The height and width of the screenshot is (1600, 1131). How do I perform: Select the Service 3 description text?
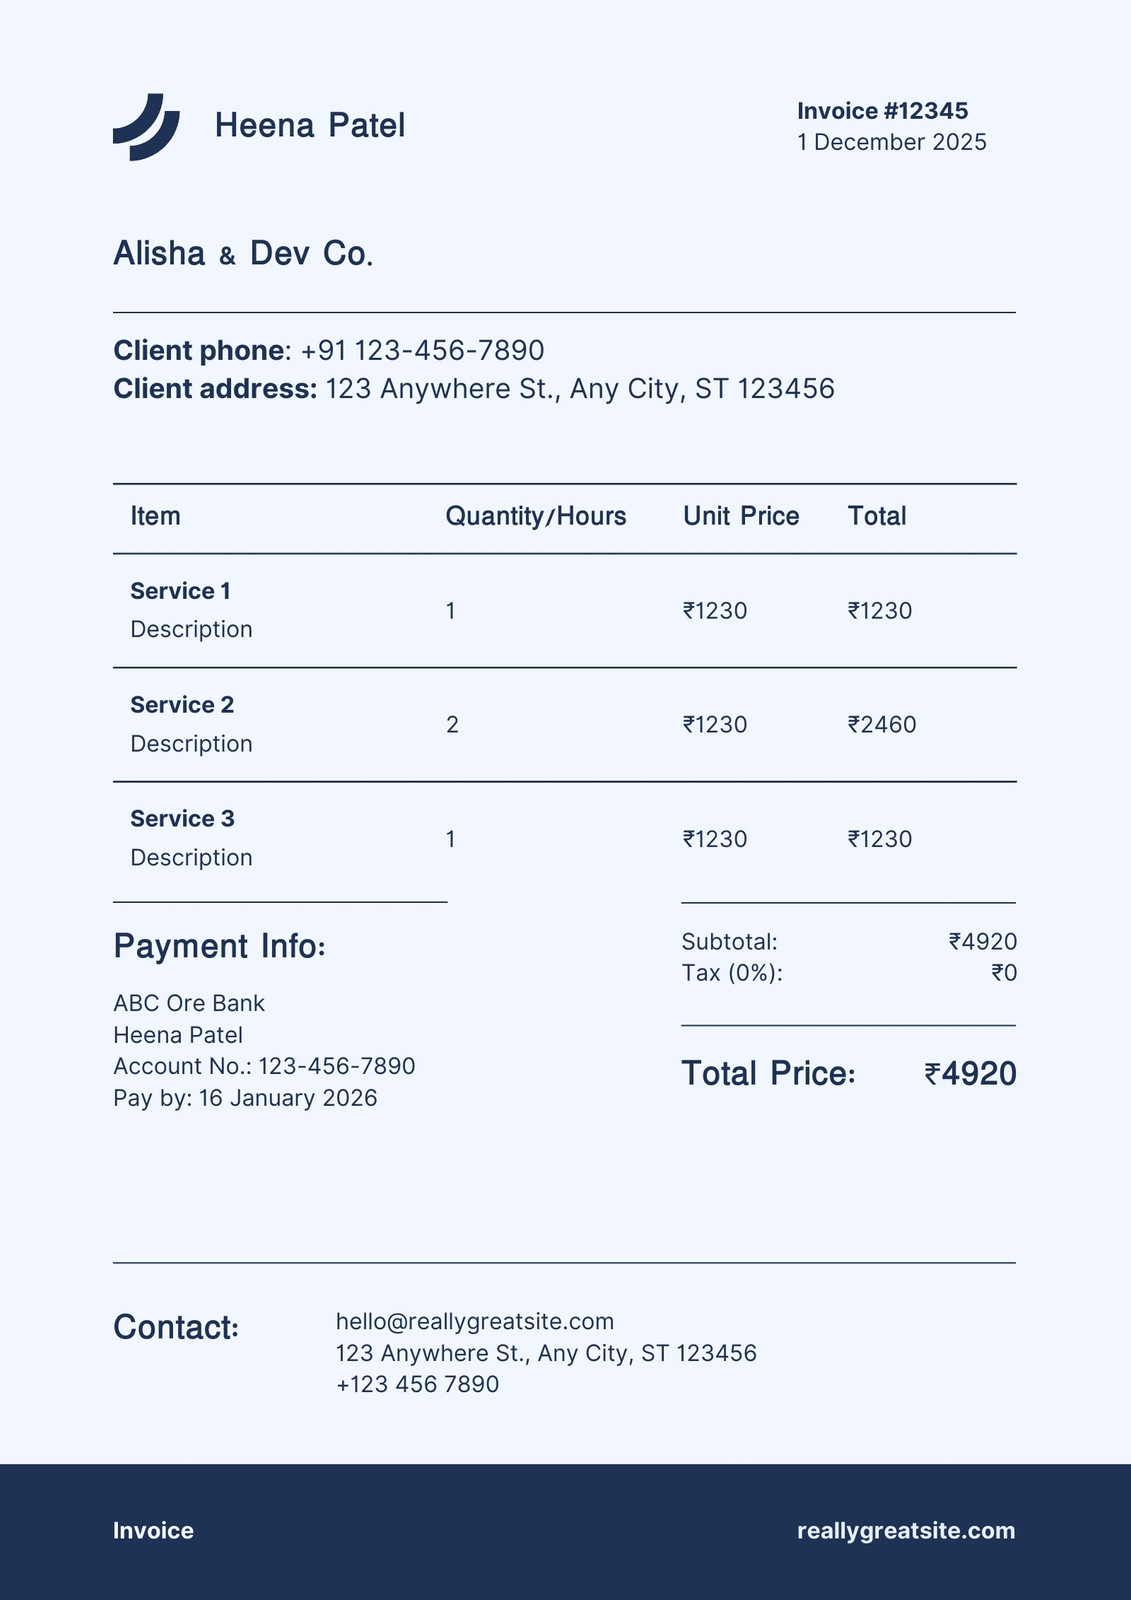(191, 858)
